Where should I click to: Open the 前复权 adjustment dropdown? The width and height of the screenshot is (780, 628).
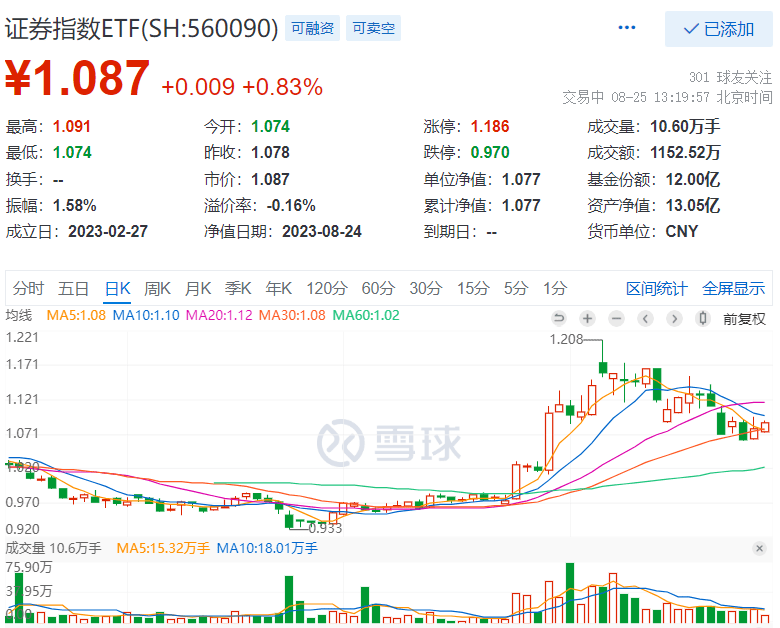tap(744, 319)
